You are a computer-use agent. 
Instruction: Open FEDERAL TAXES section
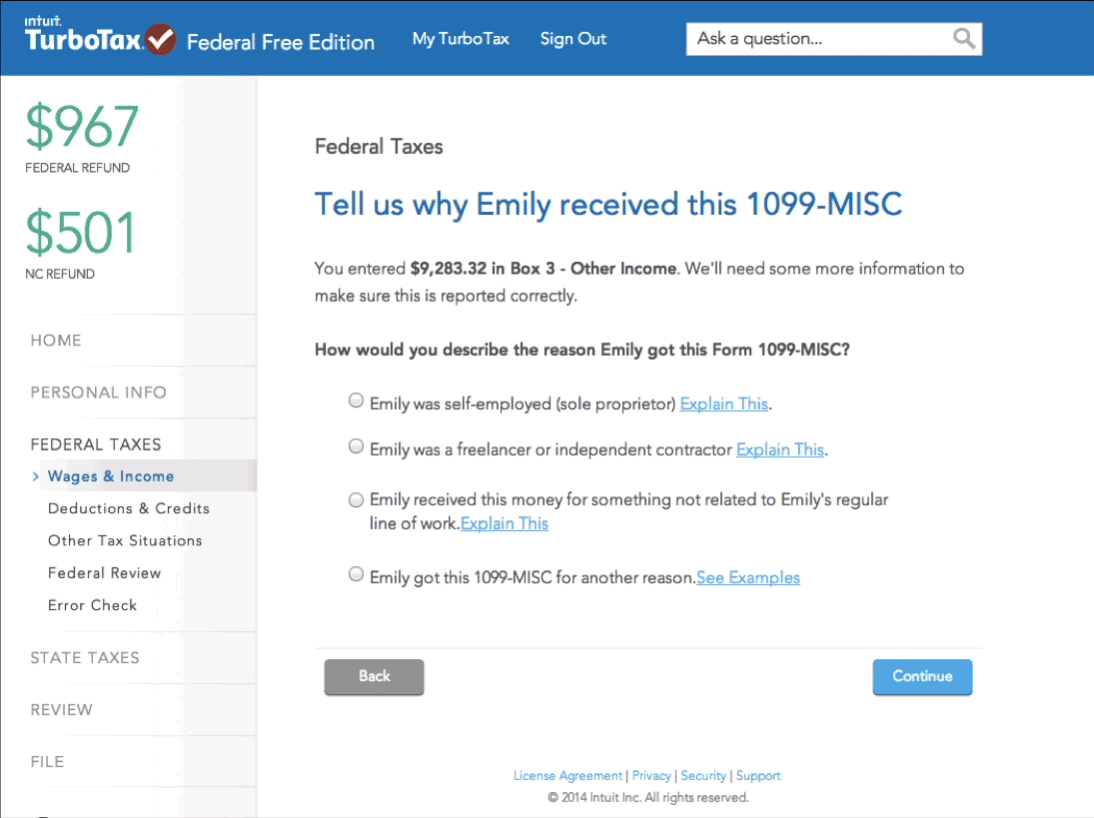click(96, 445)
